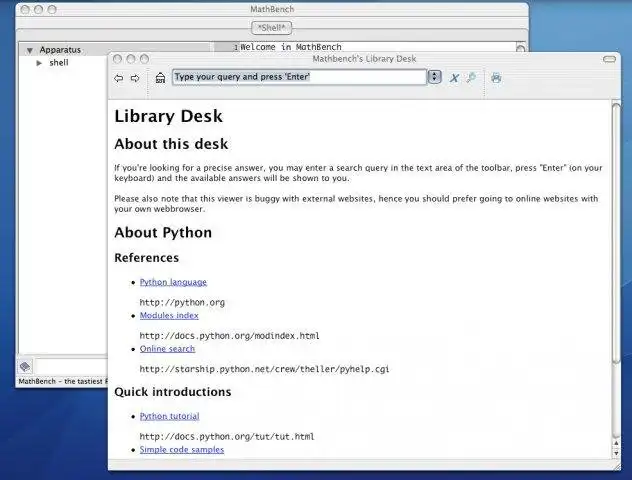632x480 pixels.
Task: Open the Python language link
Action: click(x=173, y=282)
